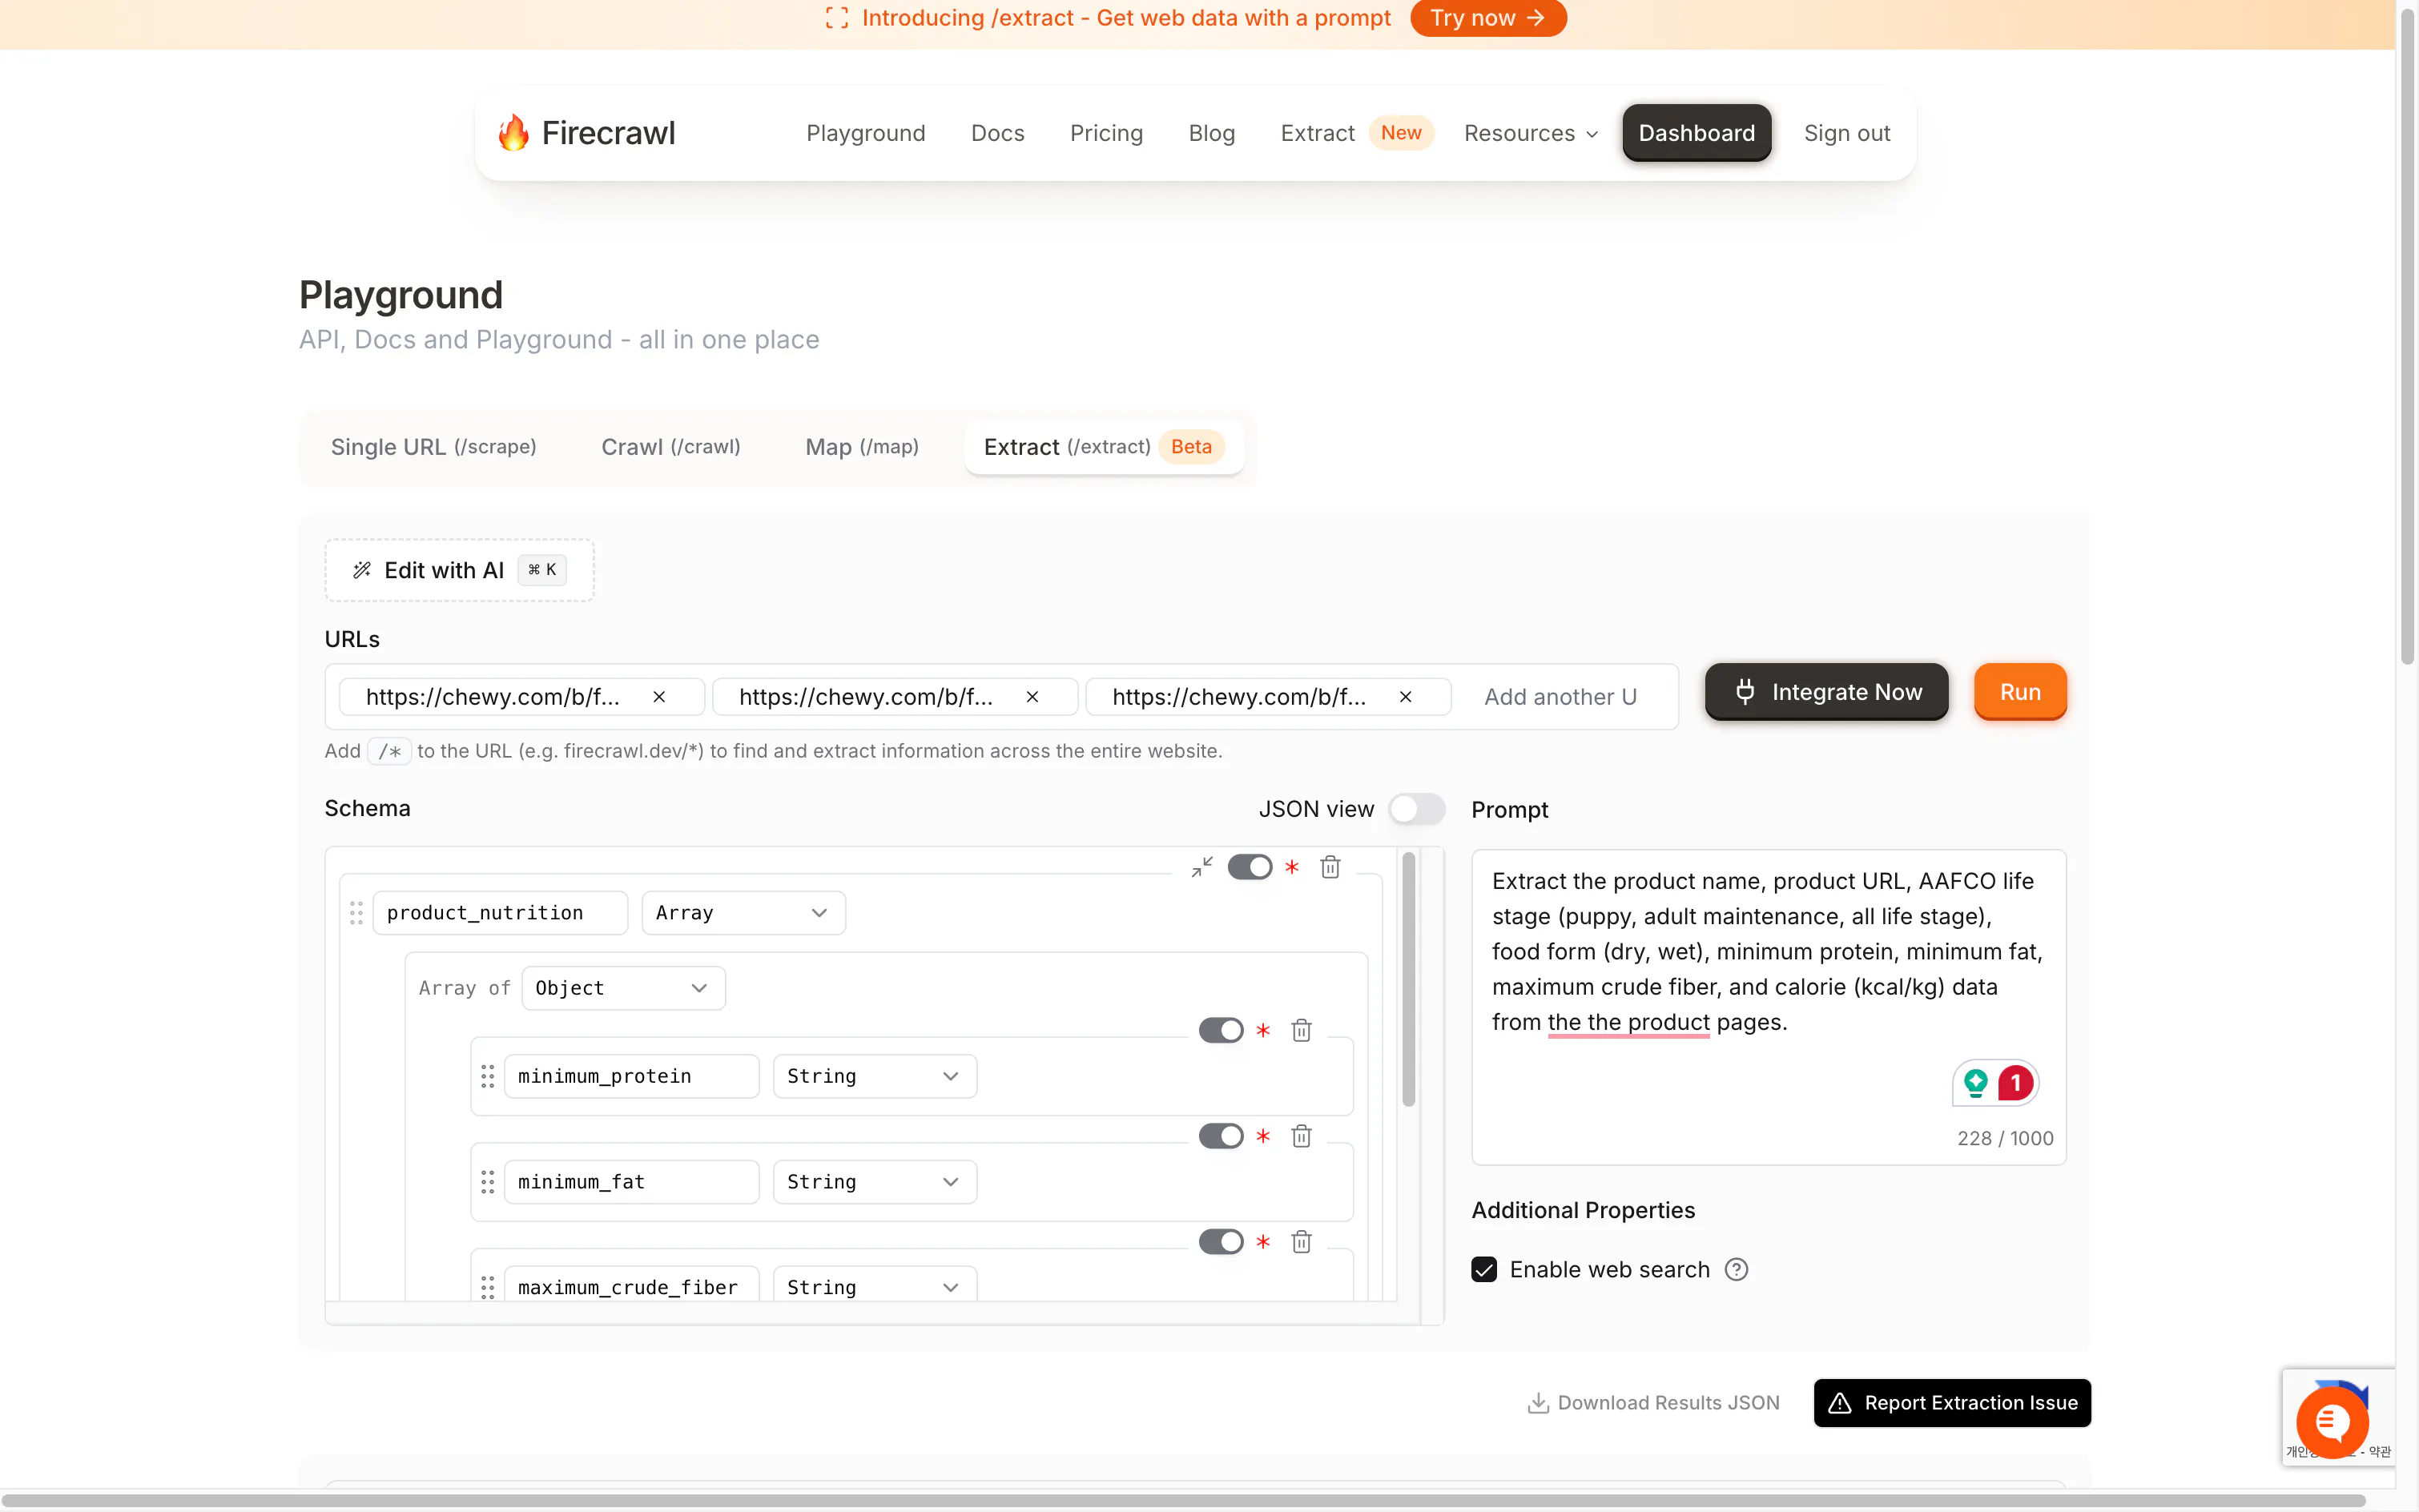
Task: Delete the minimum_protein field with trash icon
Action: click(1301, 1030)
